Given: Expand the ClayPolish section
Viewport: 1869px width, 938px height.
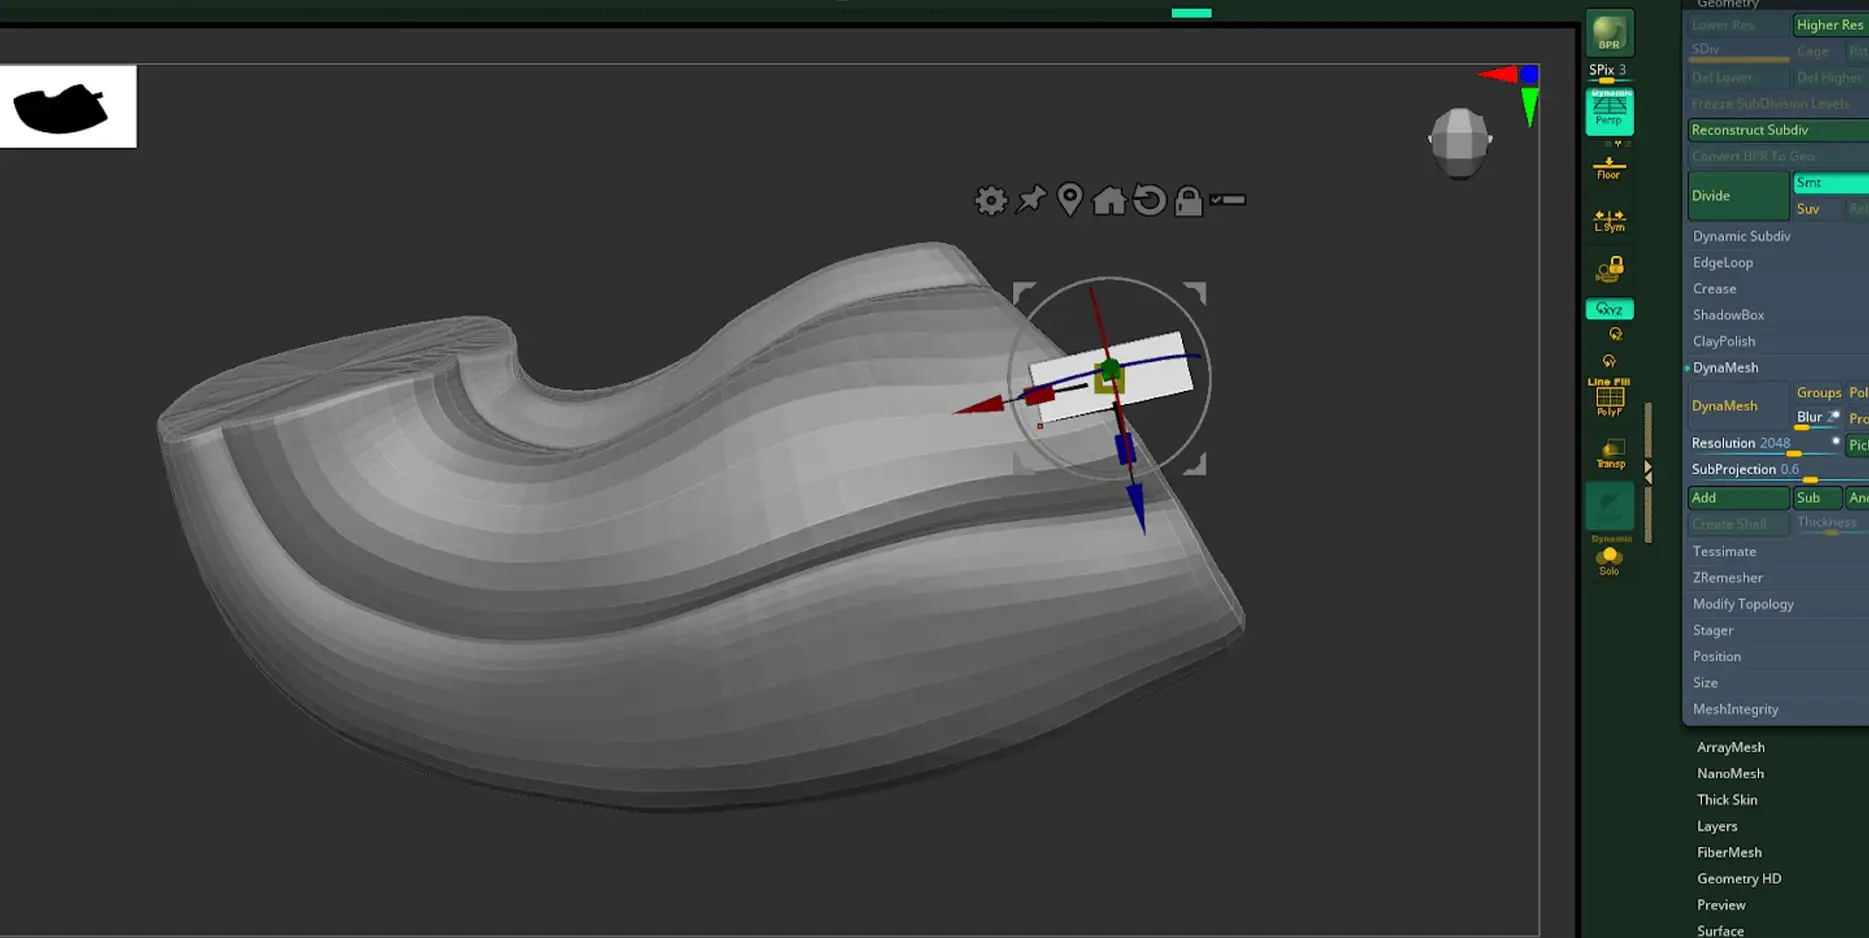Looking at the screenshot, I should pos(1723,341).
